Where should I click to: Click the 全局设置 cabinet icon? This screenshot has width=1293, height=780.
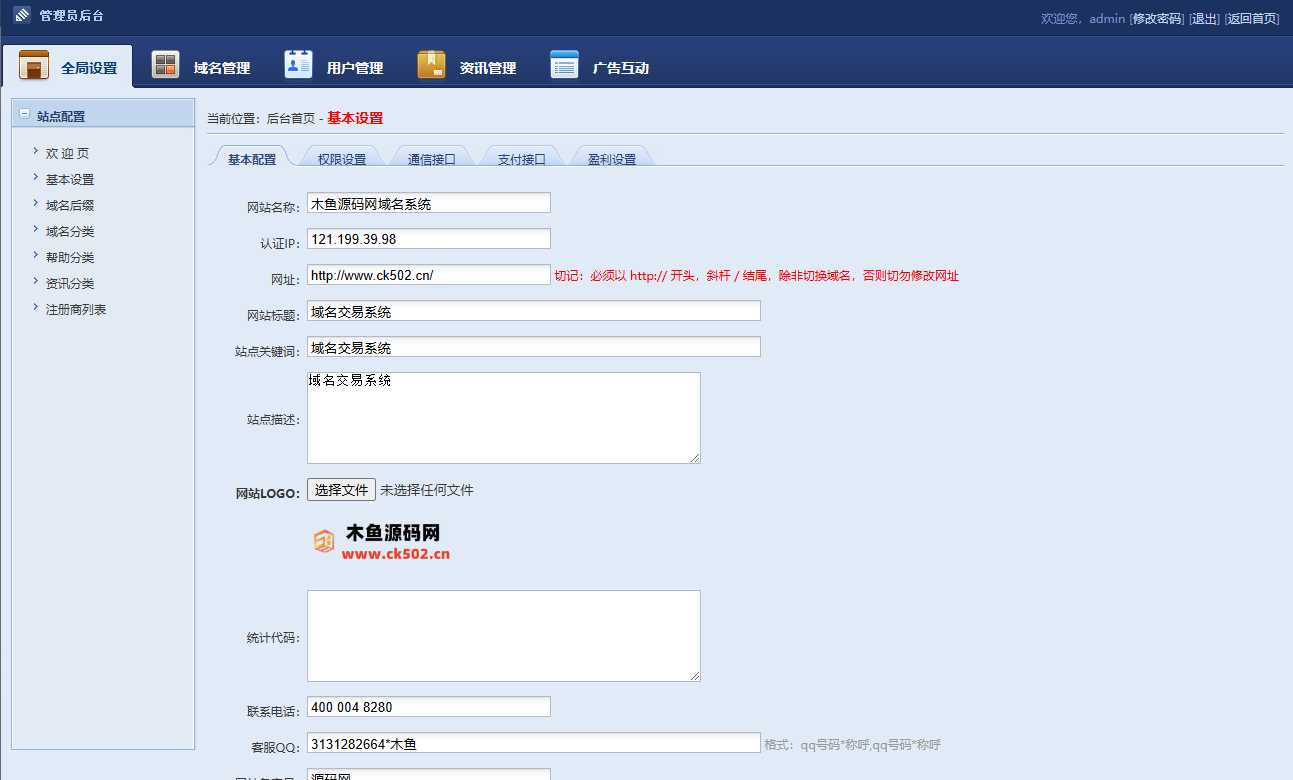pyautogui.click(x=34, y=65)
